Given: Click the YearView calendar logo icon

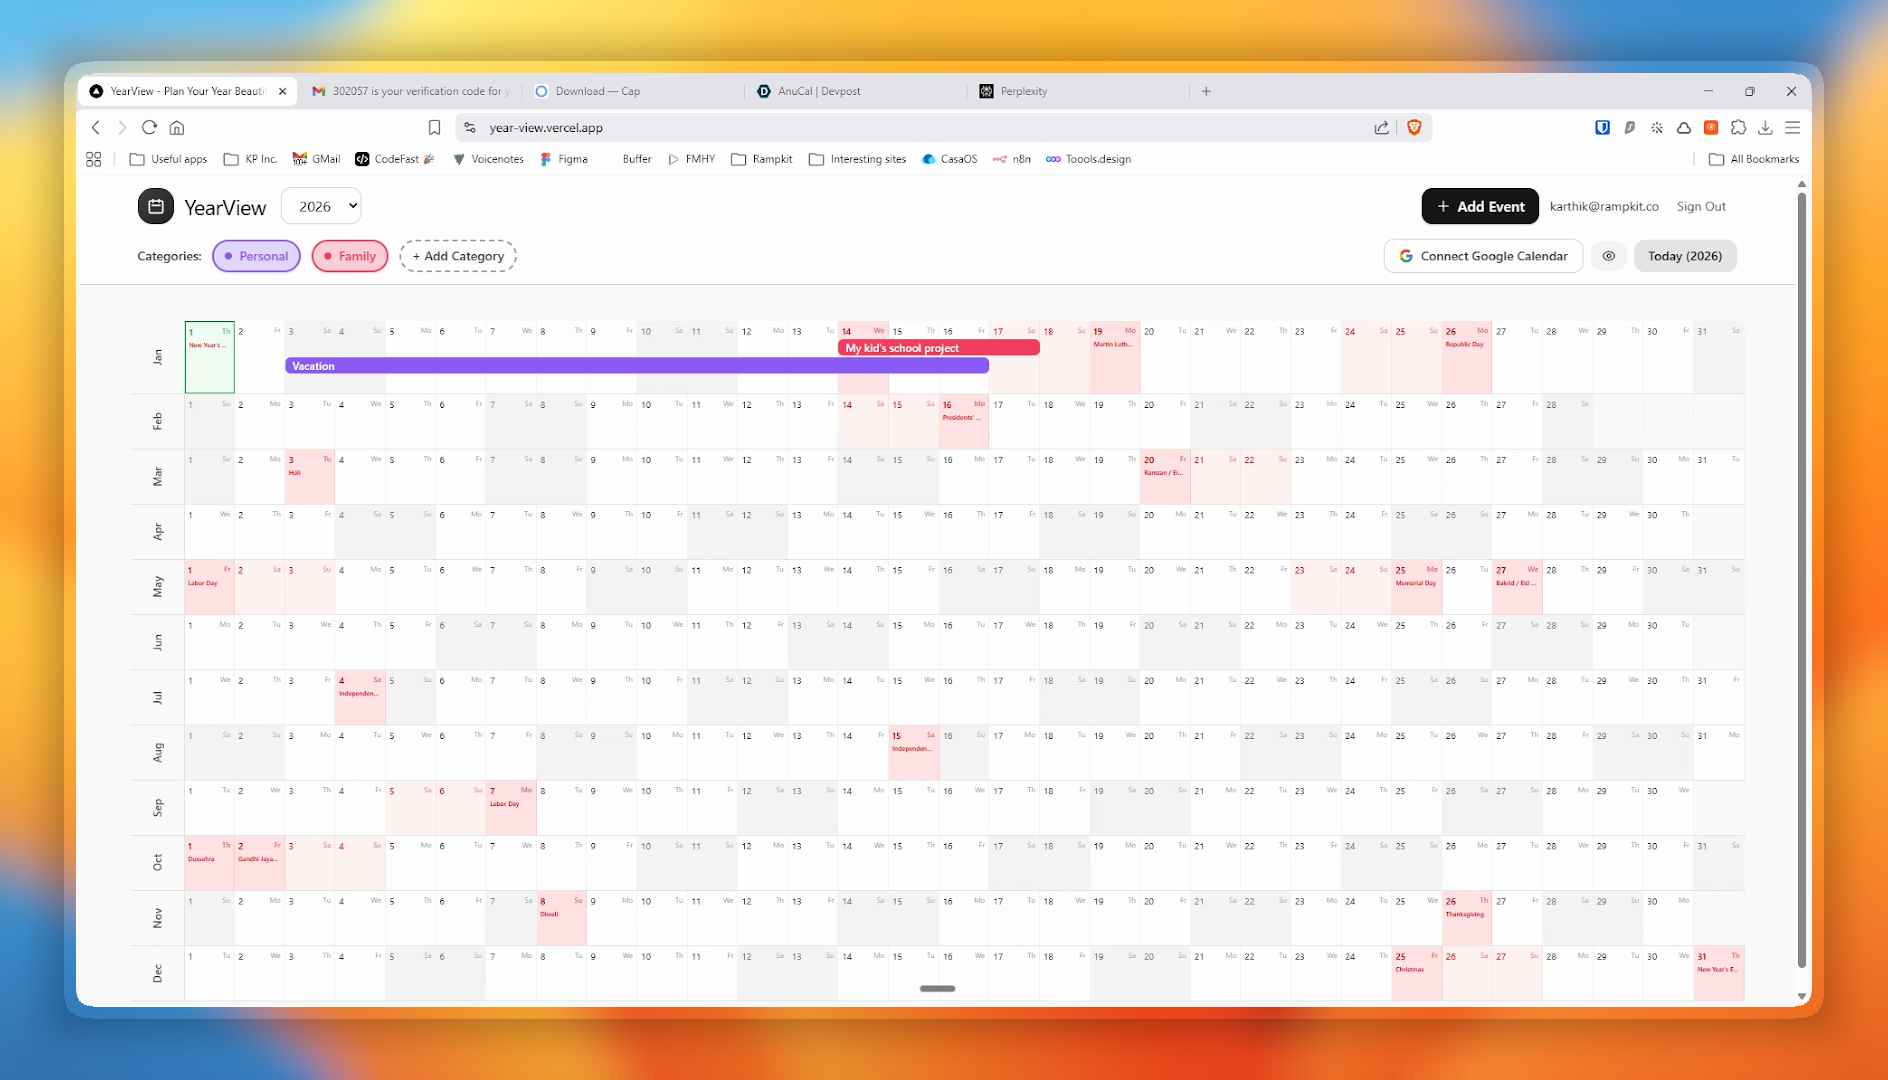Looking at the screenshot, I should (x=155, y=206).
